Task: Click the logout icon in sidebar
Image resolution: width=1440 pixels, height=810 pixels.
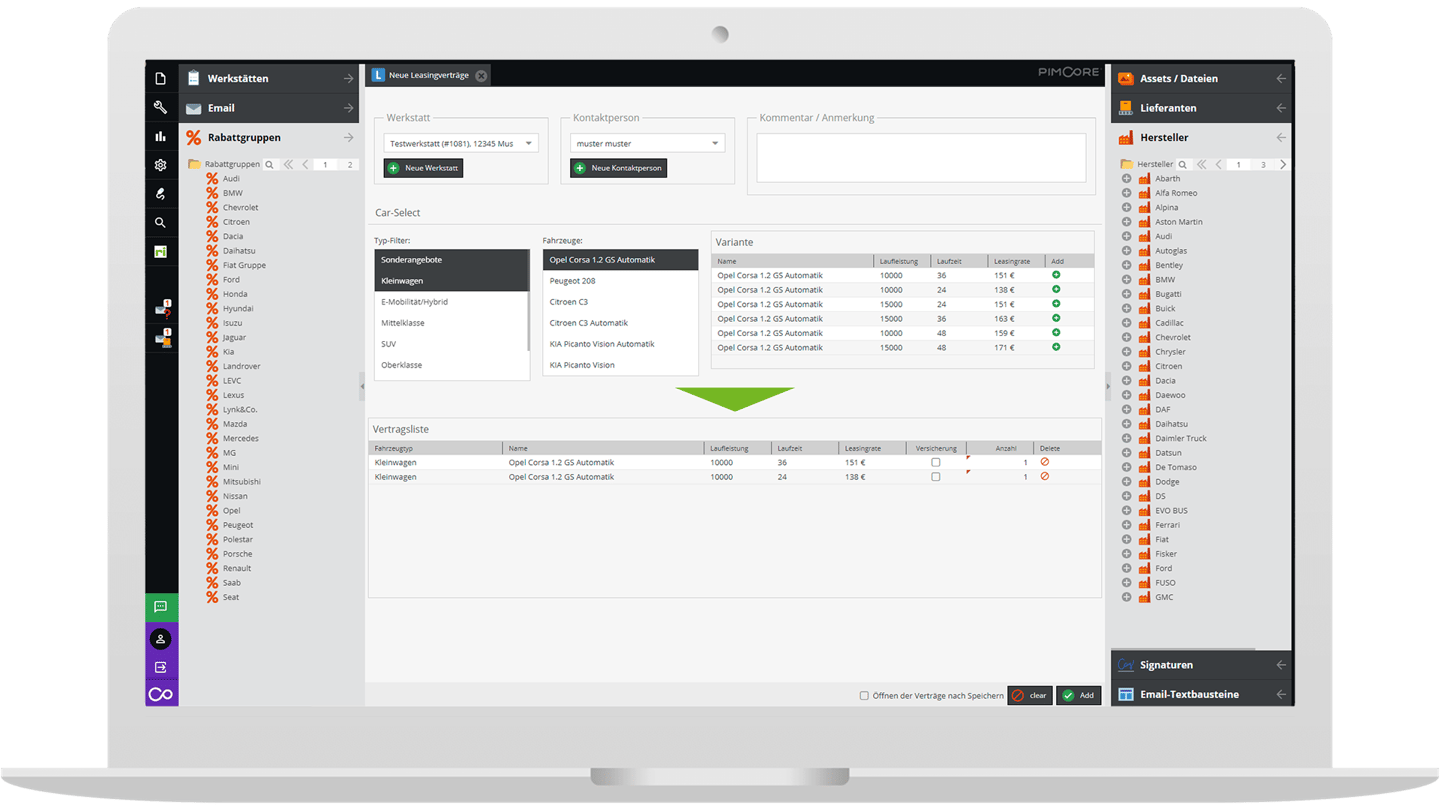Action: 161,667
